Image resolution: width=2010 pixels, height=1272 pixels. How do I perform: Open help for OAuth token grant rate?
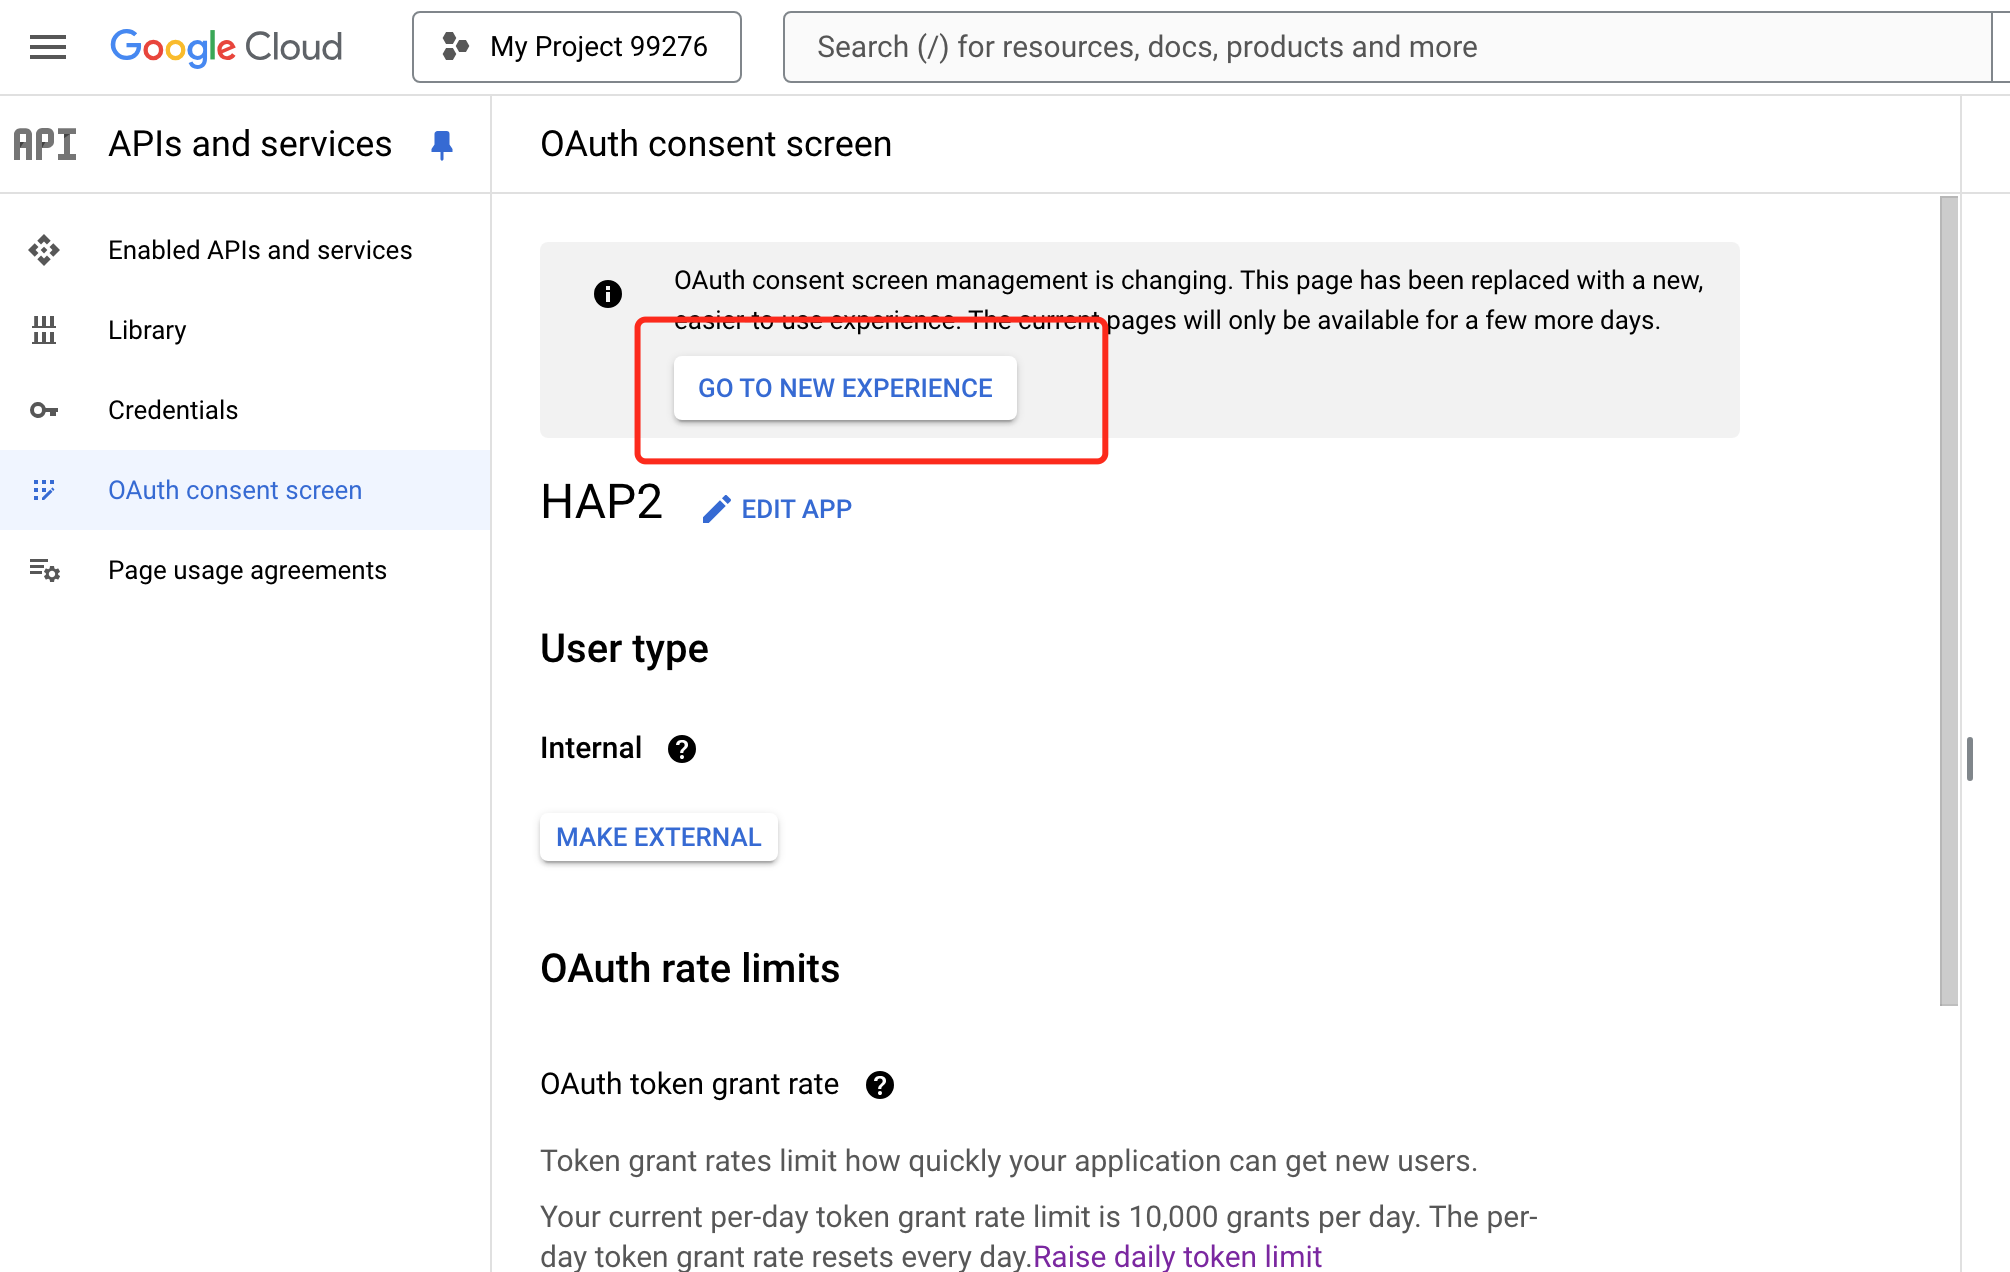pyautogui.click(x=880, y=1085)
